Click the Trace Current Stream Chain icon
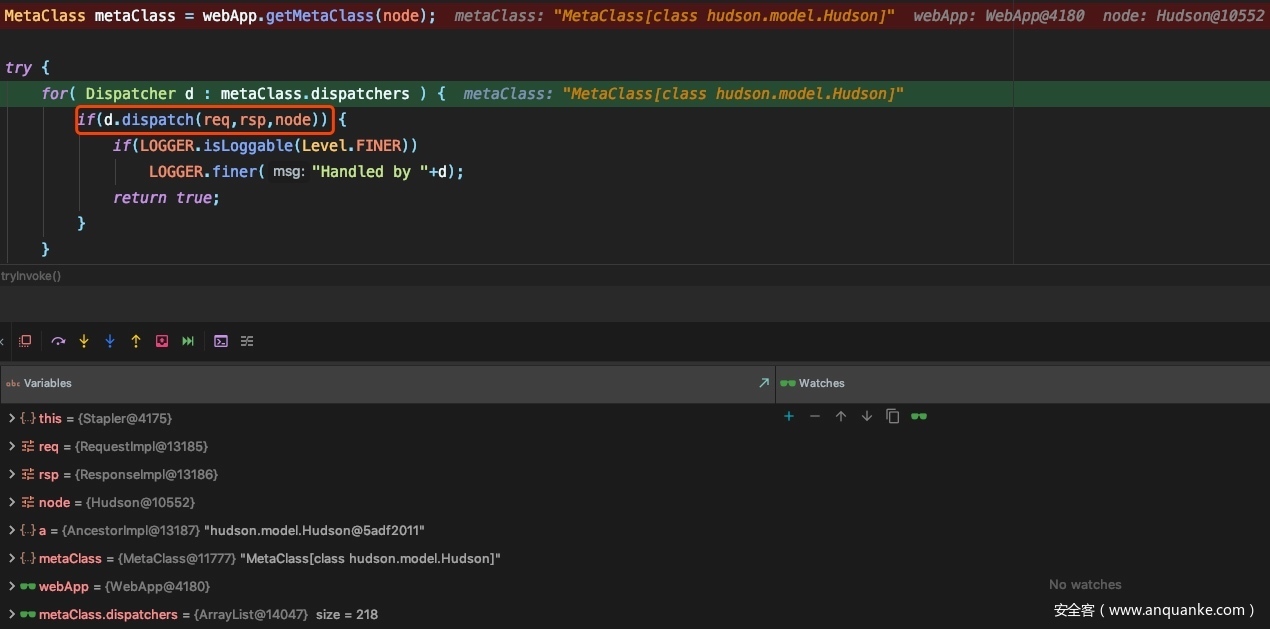Image resolution: width=1270 pixels, height=629 pixels. [x=247, y=341]
